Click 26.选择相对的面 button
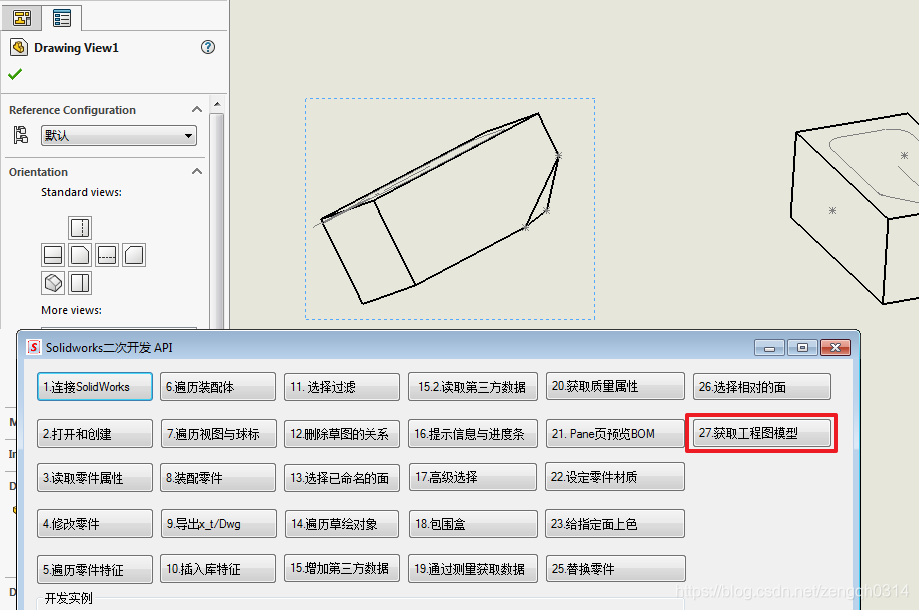 (x=761, y=387)
